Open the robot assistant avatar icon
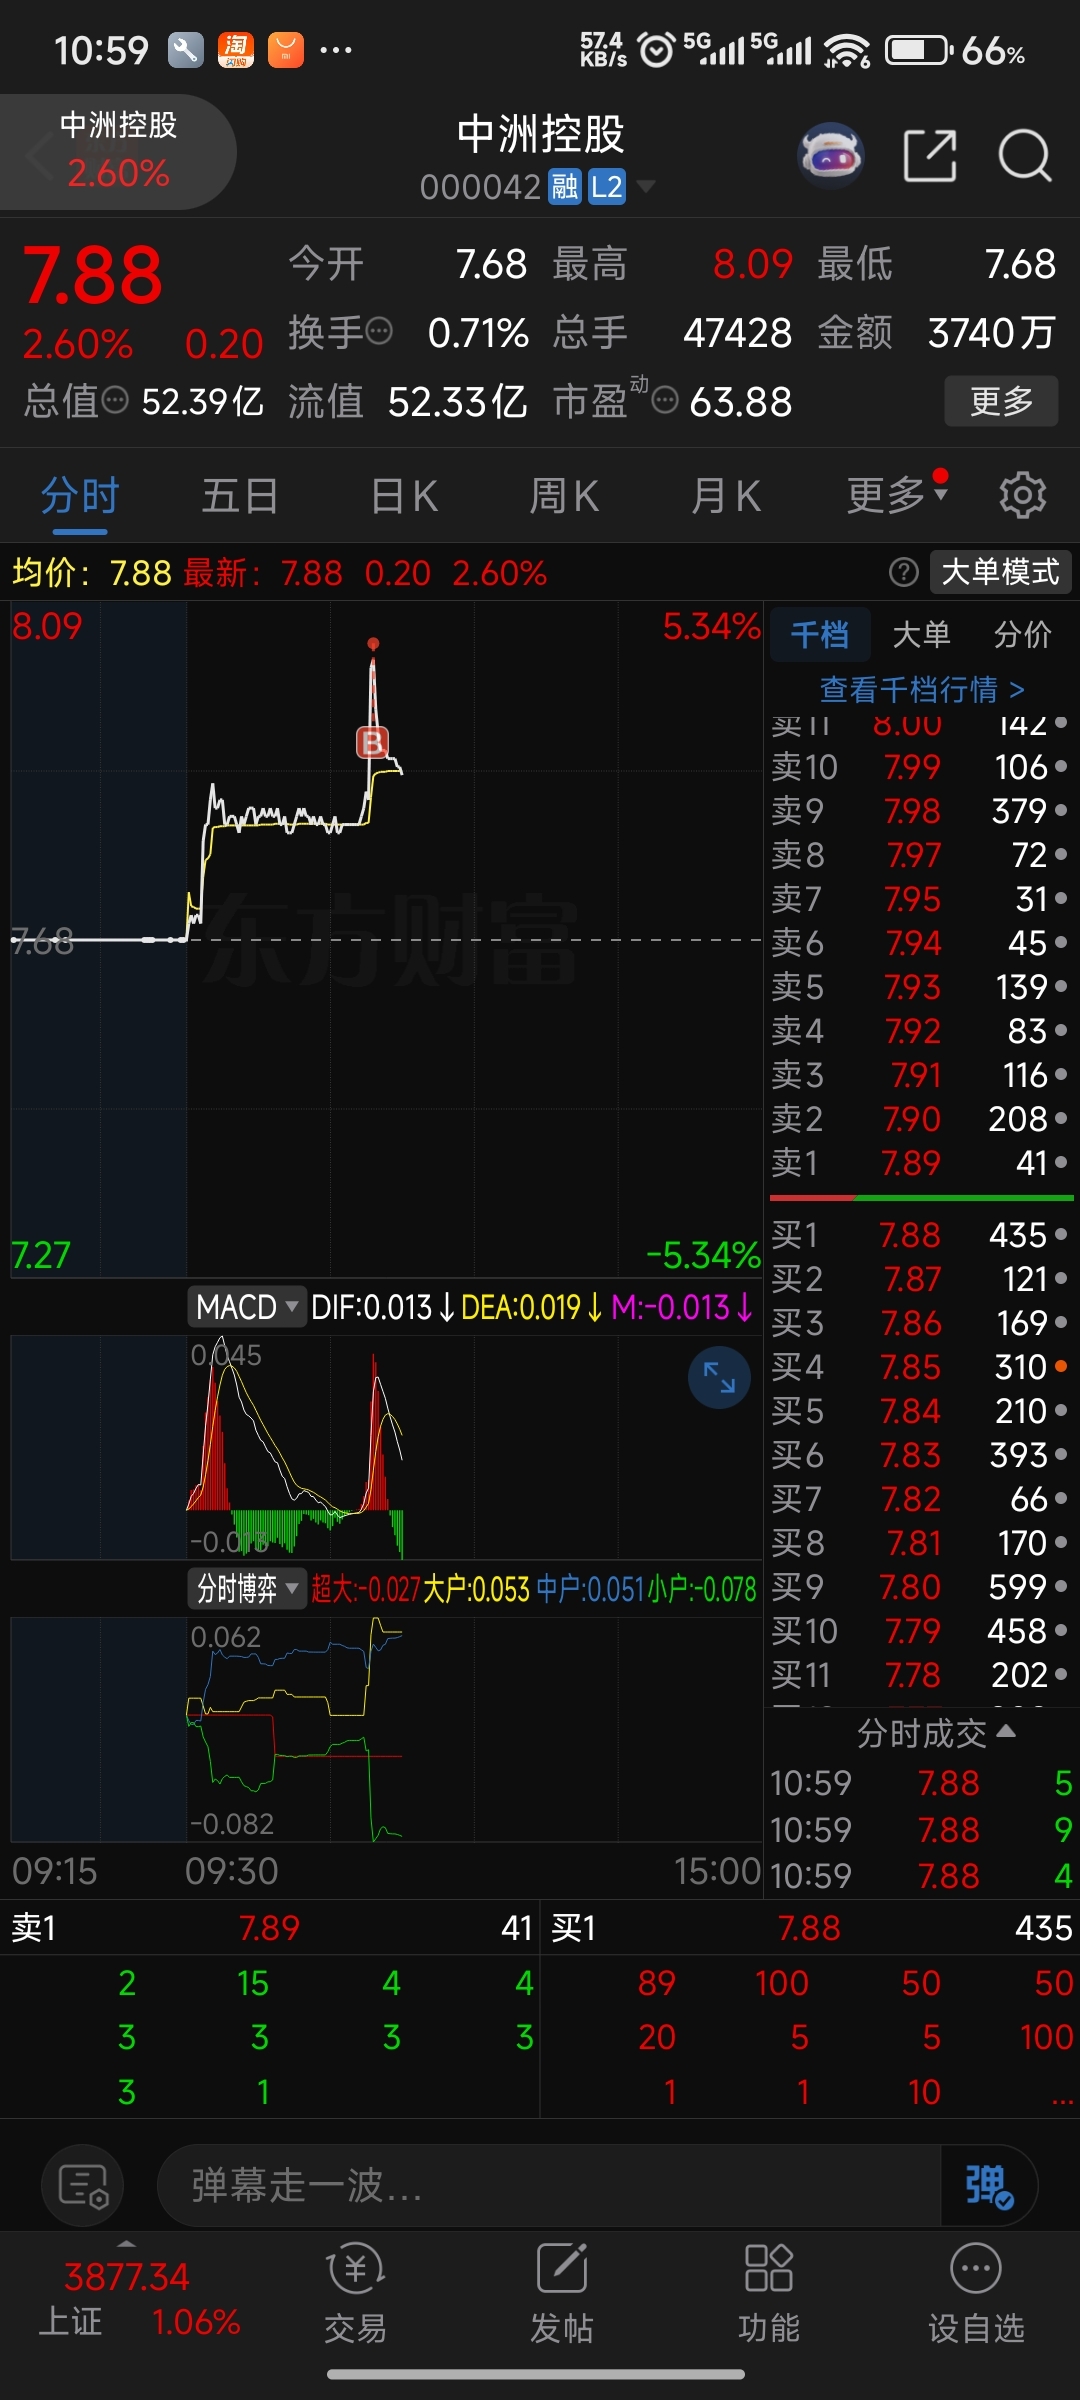The image size is (1080, 2400). tap(831, 156)
